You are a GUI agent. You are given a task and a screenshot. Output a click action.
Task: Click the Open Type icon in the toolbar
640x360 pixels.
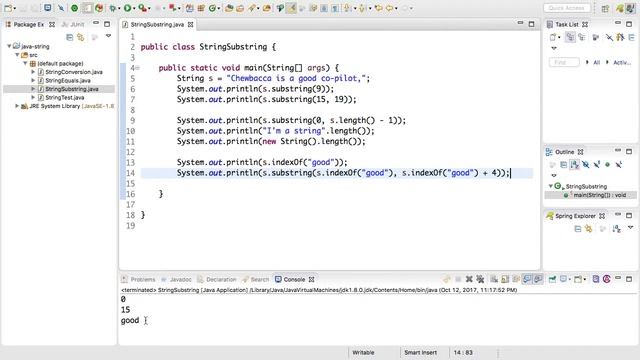[x=229, y=8]
